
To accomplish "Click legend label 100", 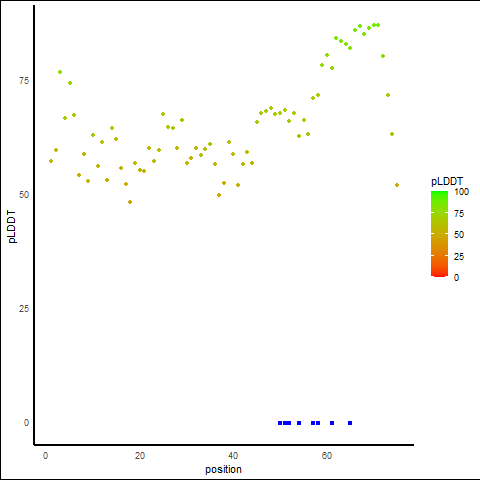I will pyautogui.click(x=462, y=192).
